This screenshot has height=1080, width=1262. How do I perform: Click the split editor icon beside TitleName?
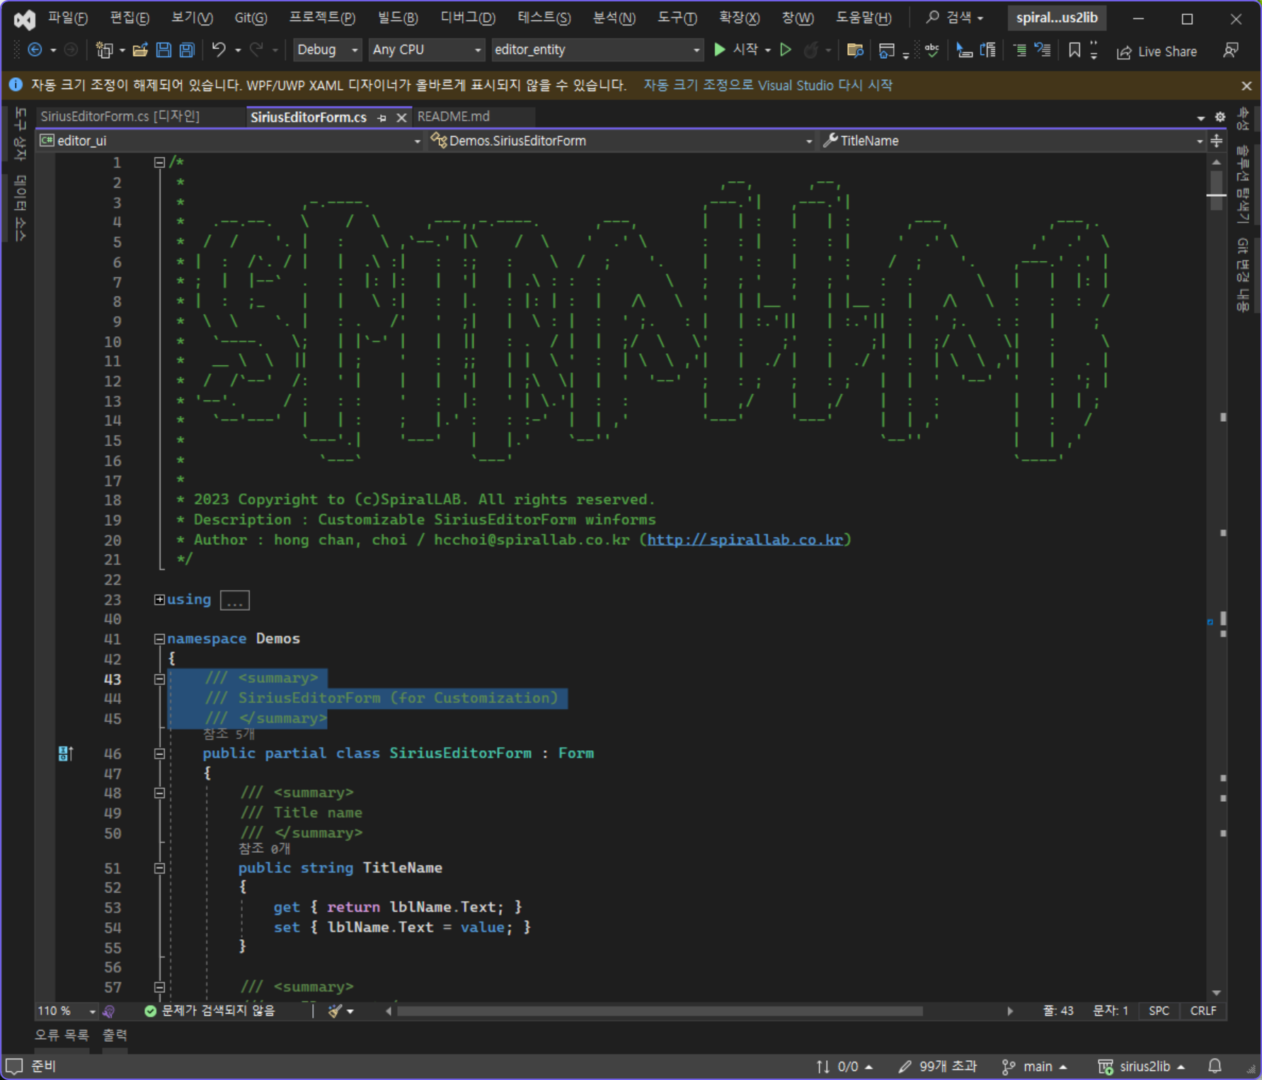pos(1217,141)
